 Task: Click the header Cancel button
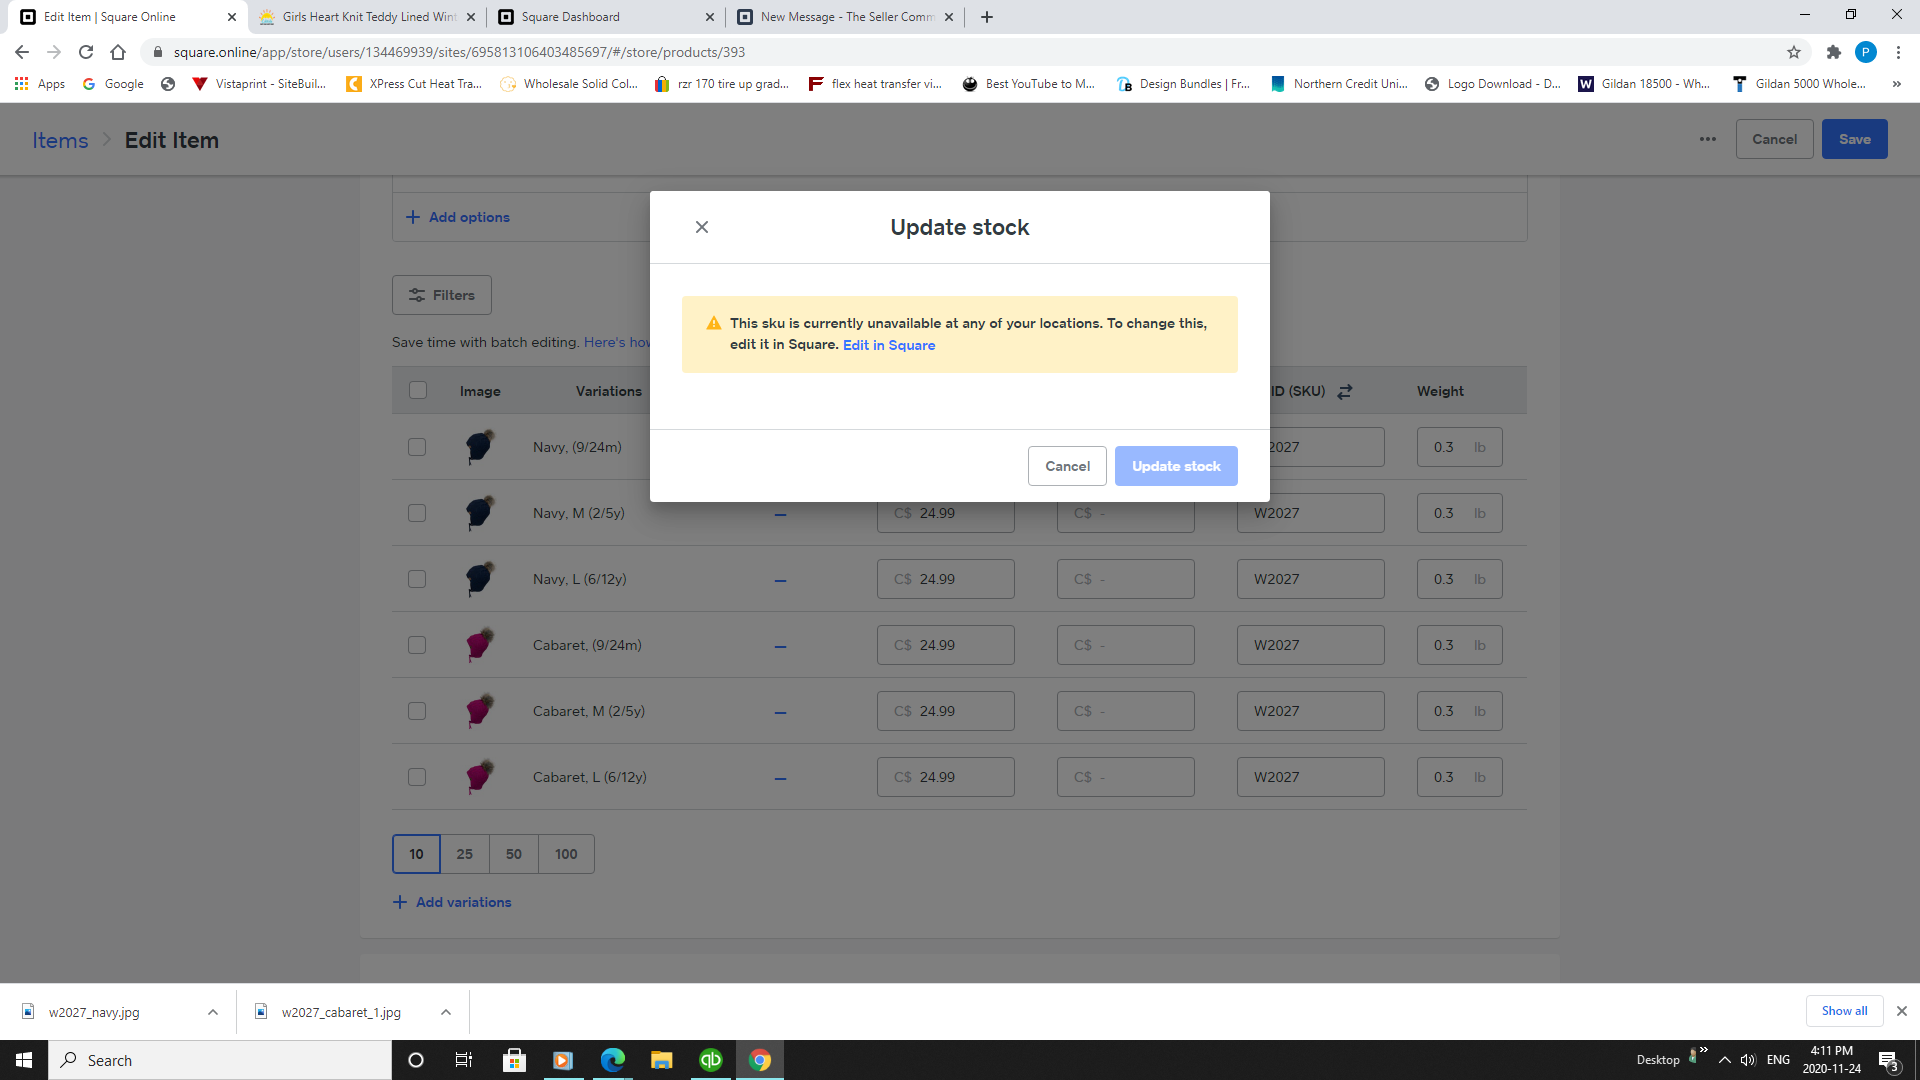(1774, 139)
